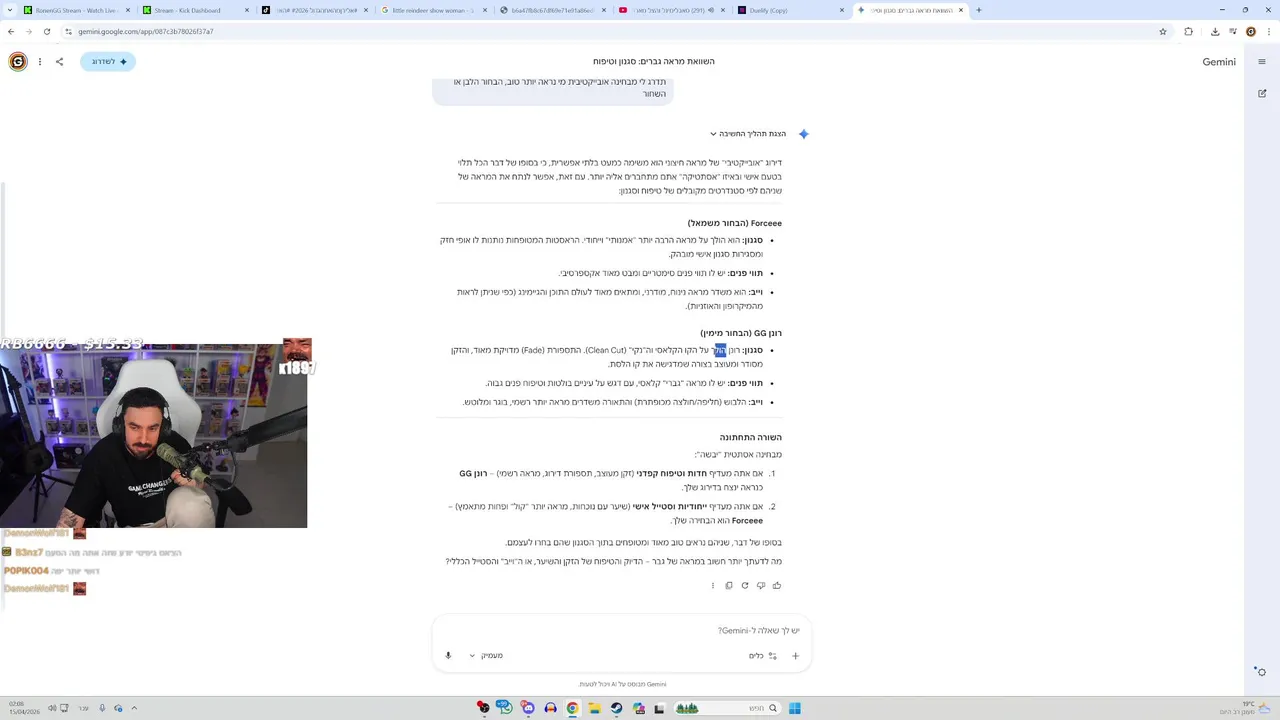Image resolution: width=1280 pixels, height=720 pixels.
Task: Click the לשדרוג upgrade button
Action: pyautogui.click(x=108, y=62)
